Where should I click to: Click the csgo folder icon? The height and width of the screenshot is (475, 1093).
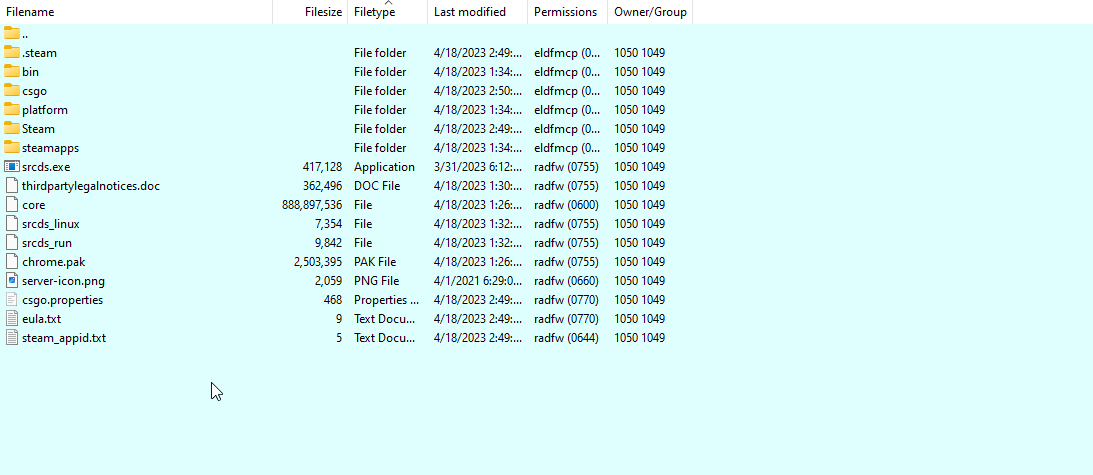pos(12,90)
